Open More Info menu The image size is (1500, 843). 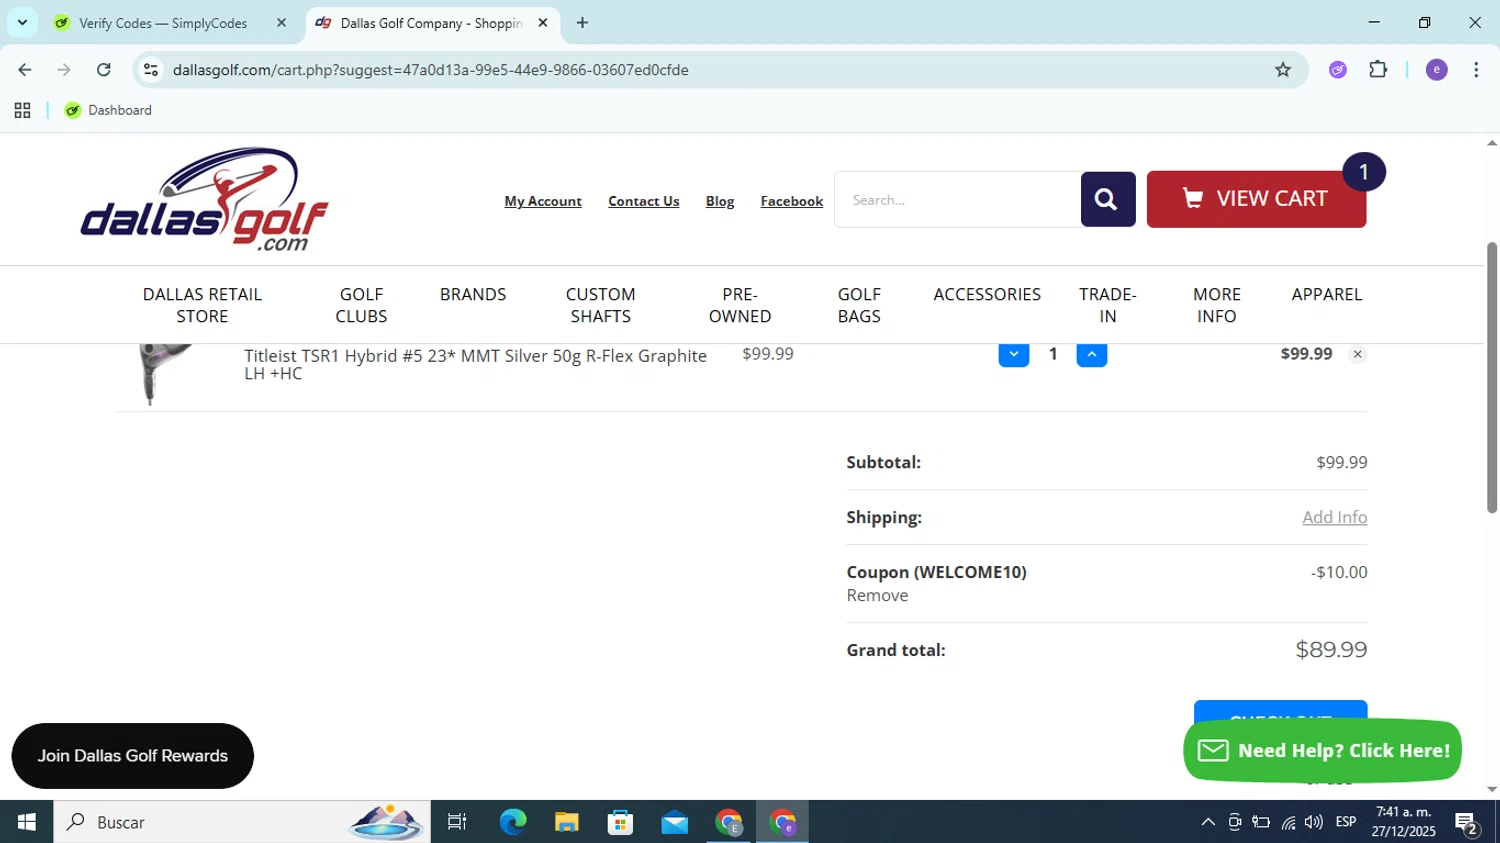[x=1217, y=305]
